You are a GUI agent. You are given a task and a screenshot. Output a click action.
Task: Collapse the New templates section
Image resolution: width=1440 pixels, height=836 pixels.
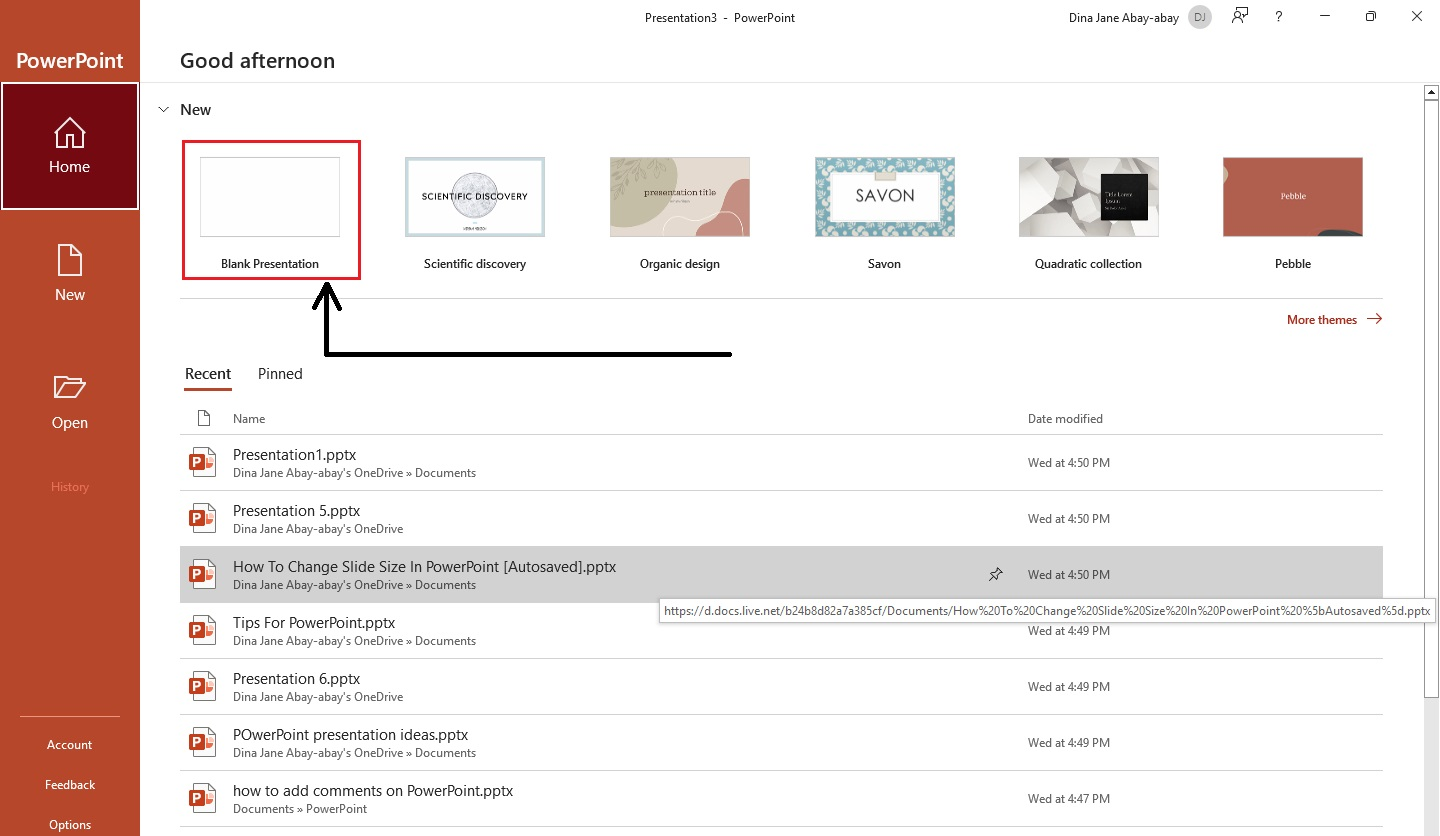(163, 109)
